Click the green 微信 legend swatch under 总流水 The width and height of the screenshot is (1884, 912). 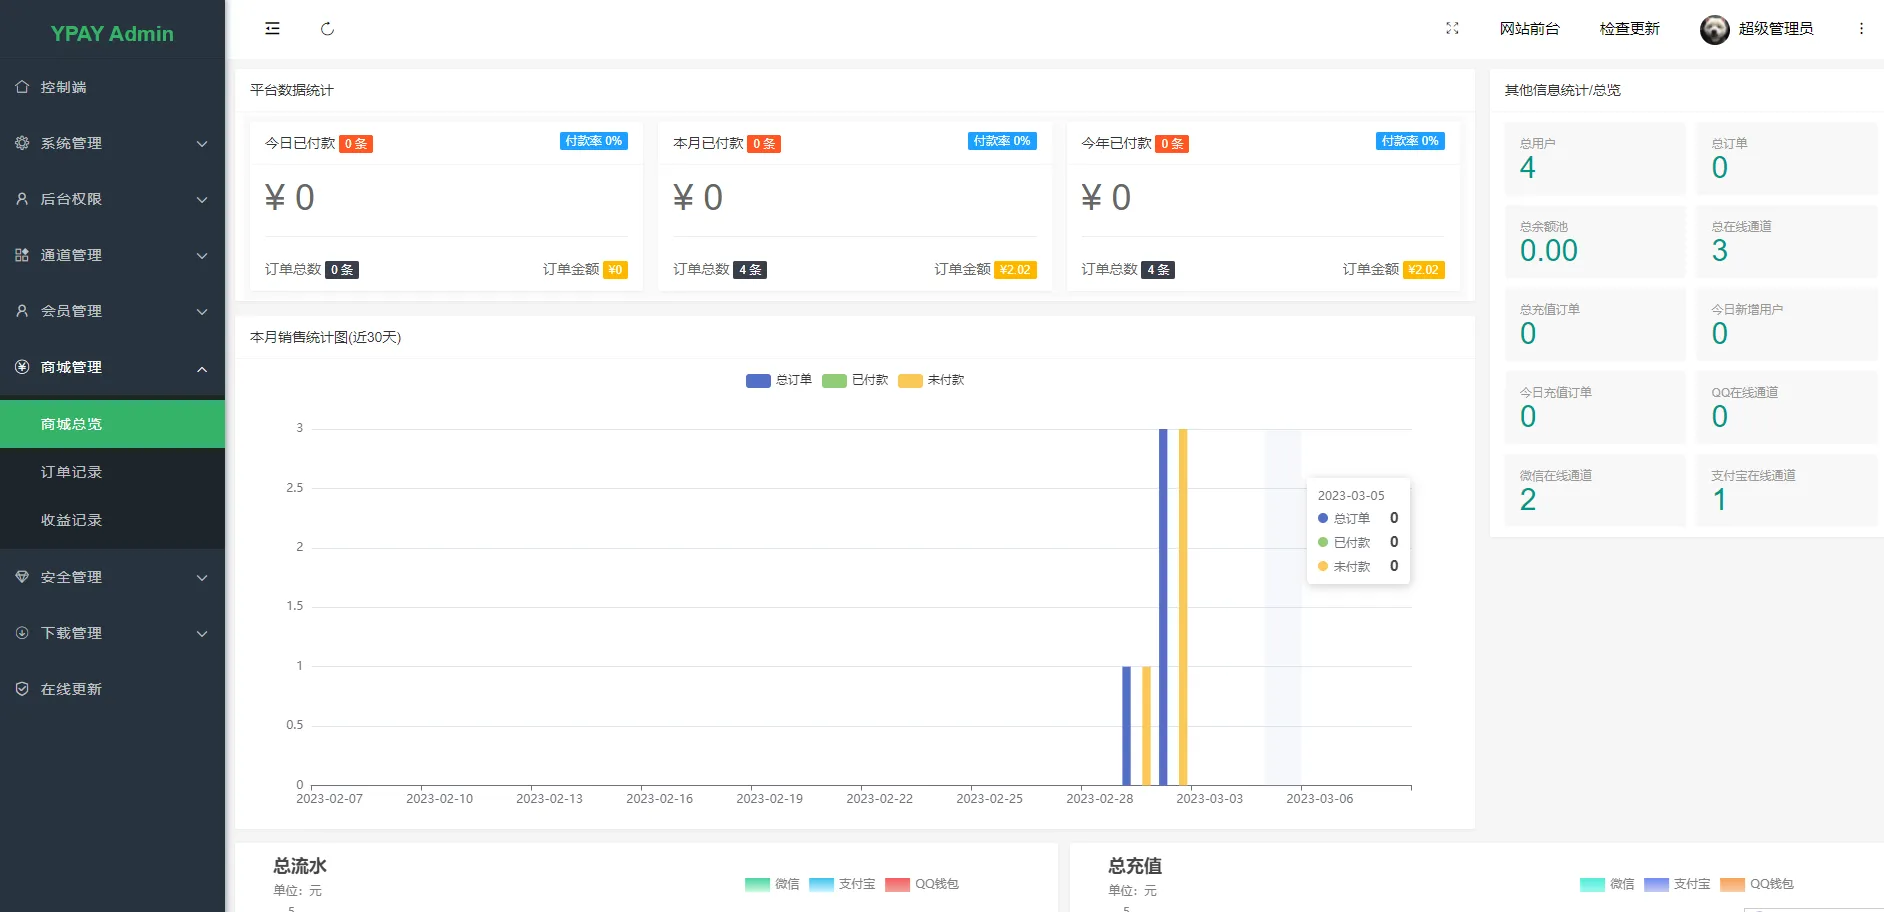pos(757,884)
